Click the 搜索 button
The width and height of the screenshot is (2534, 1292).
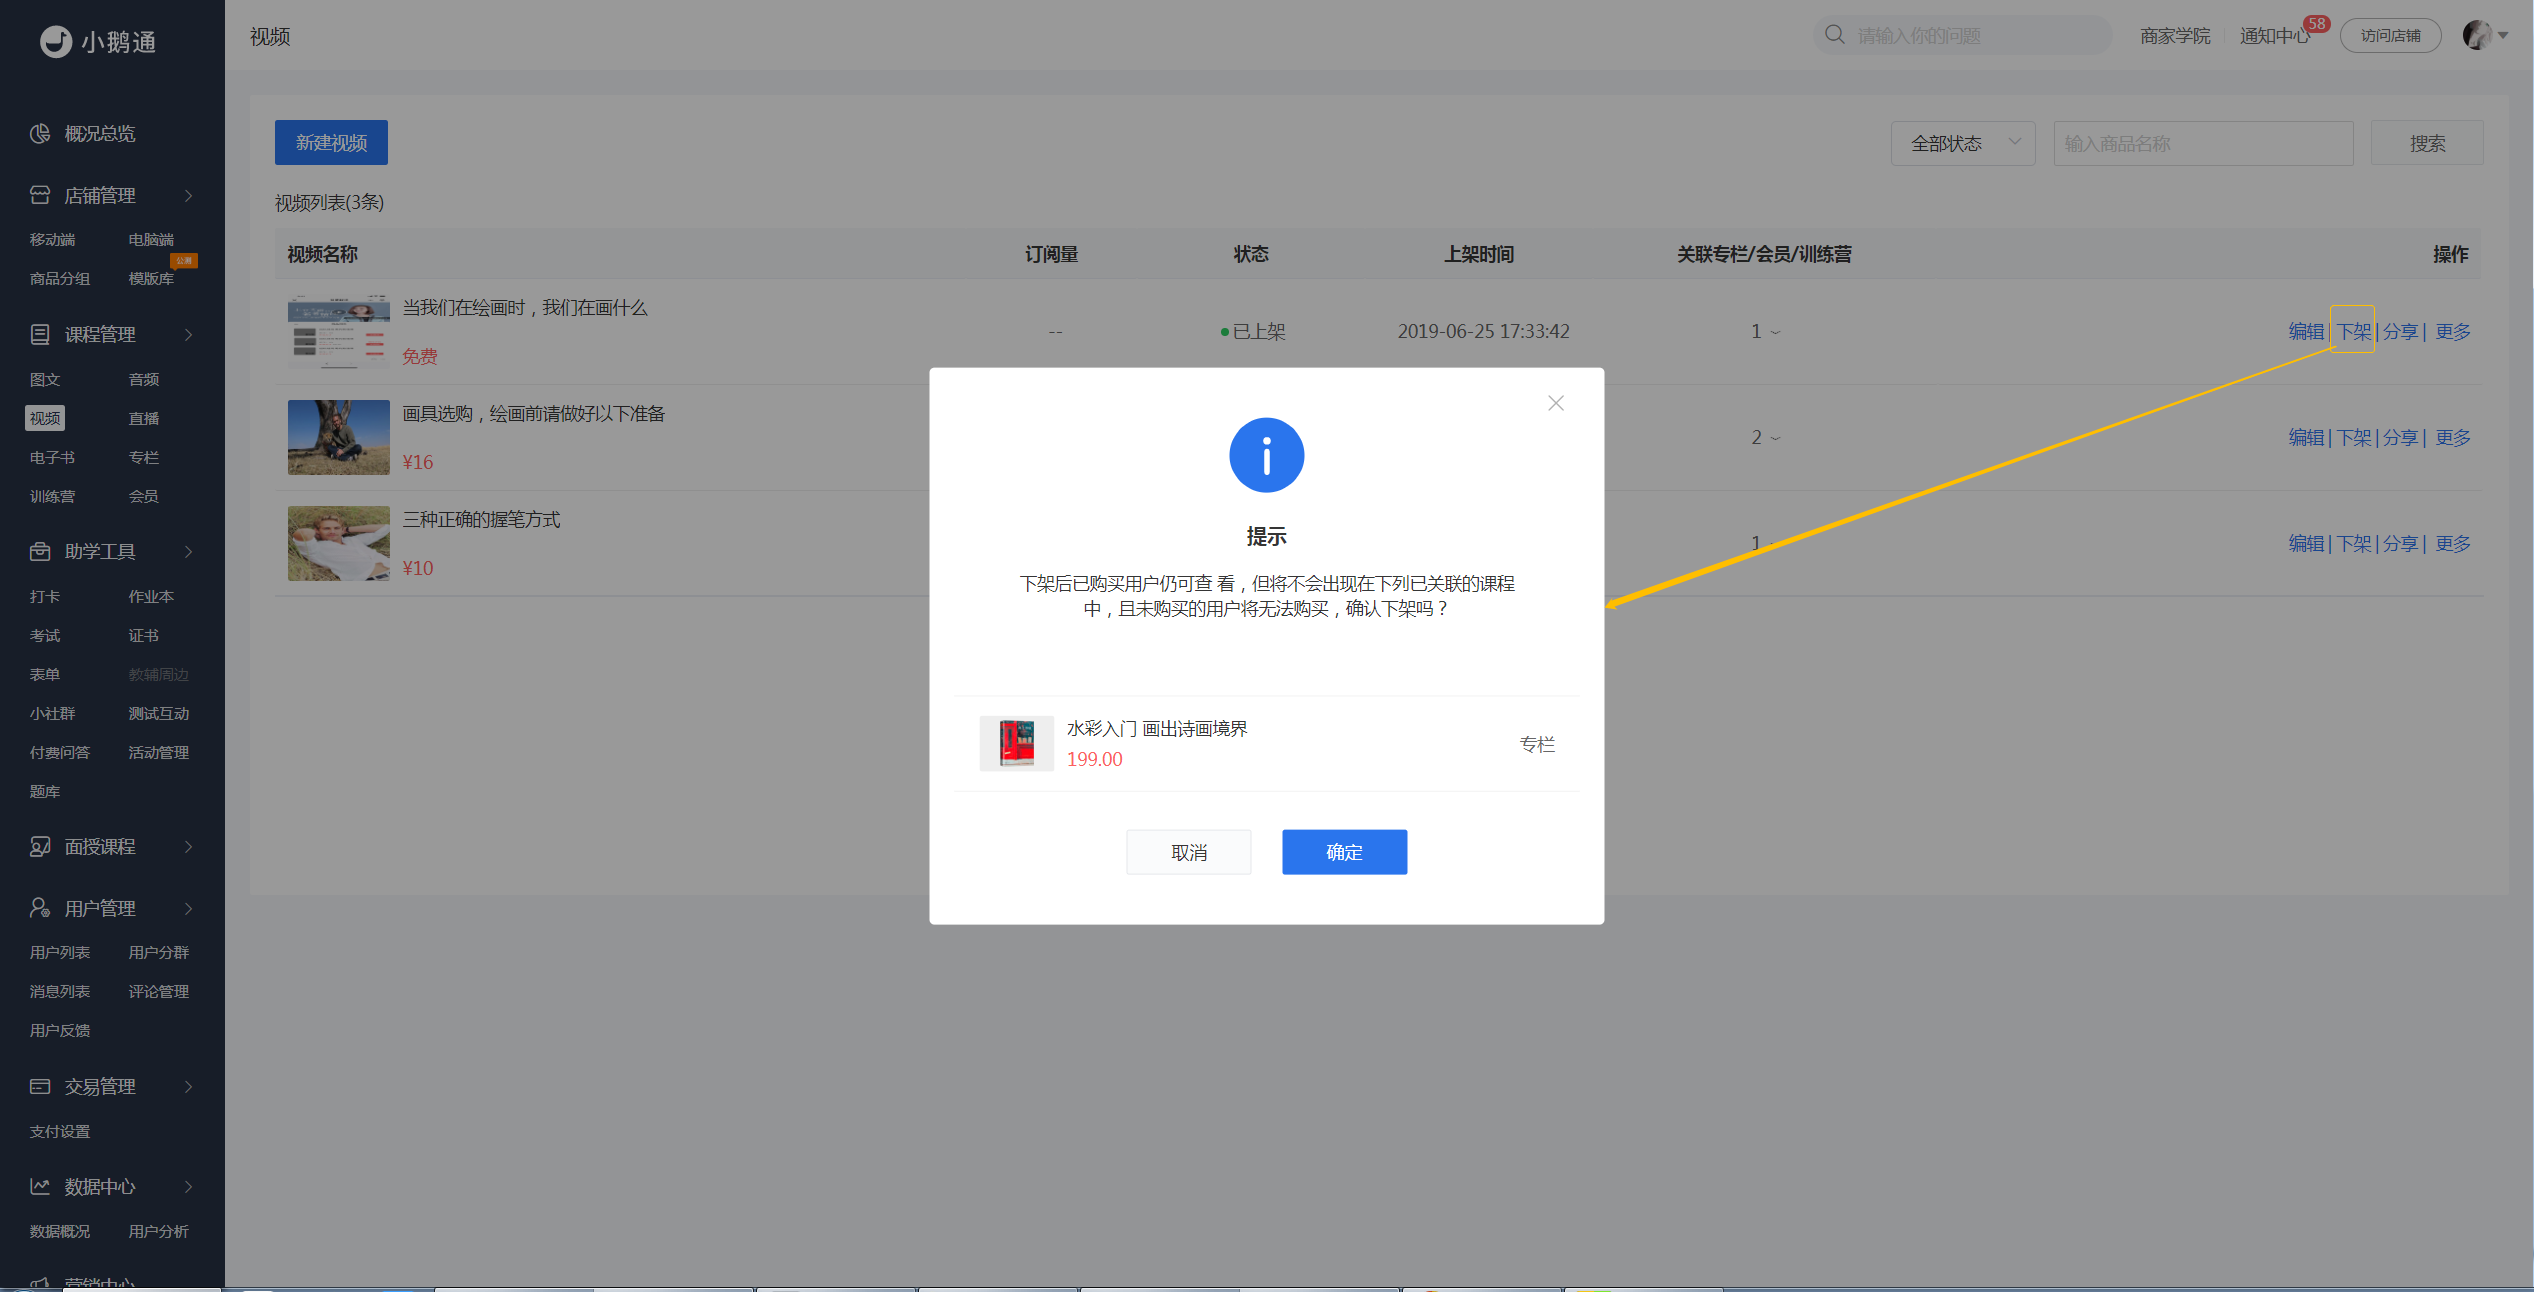(2427, 143)
